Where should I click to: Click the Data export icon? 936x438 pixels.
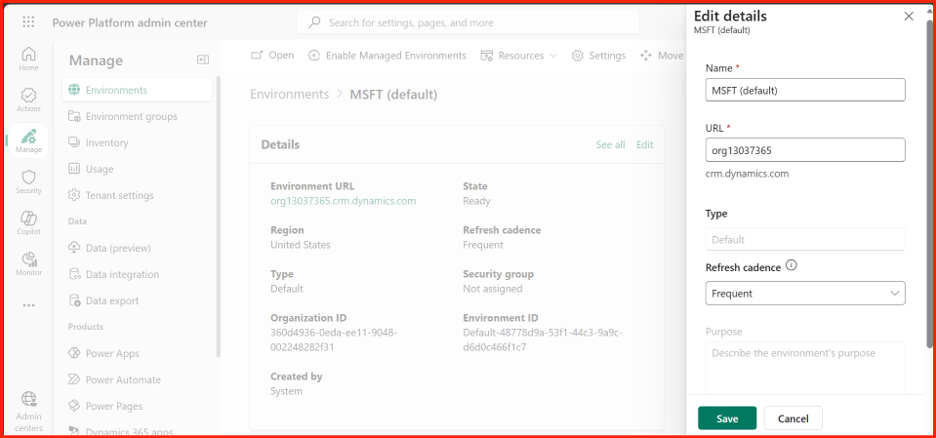pyautogui.click(x=74, y=300)
